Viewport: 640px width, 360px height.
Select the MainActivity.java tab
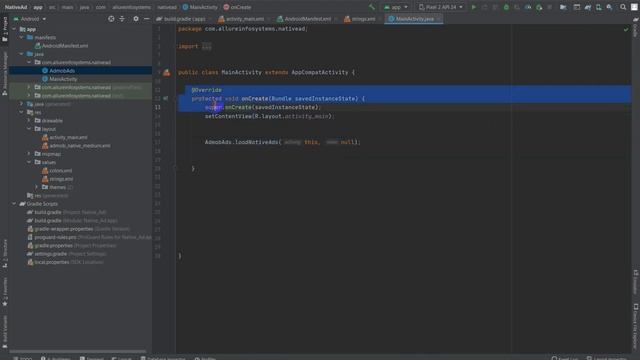413,19
